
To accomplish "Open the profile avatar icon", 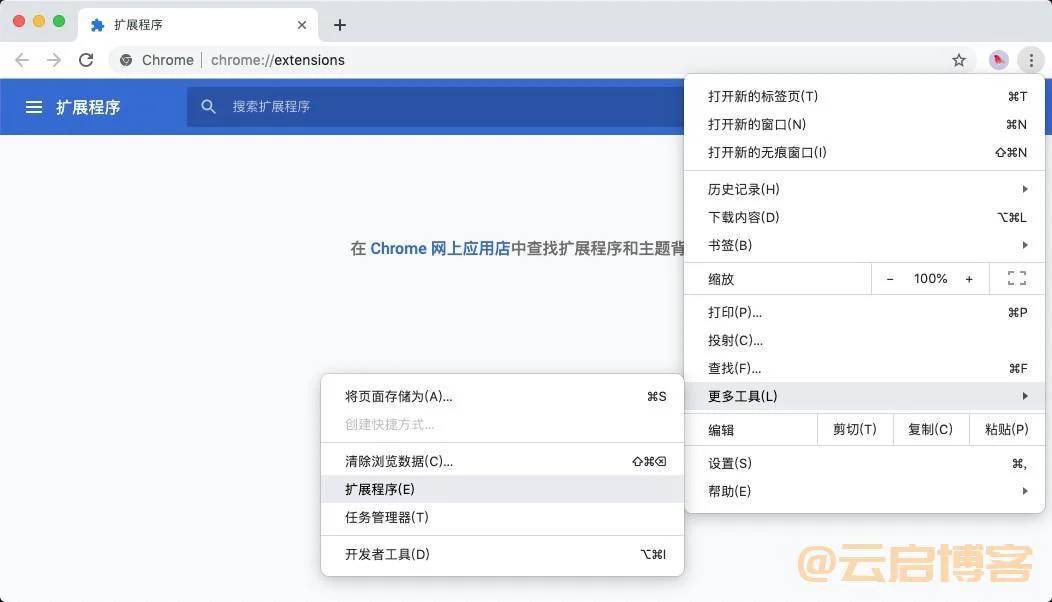I will [998, 60].
